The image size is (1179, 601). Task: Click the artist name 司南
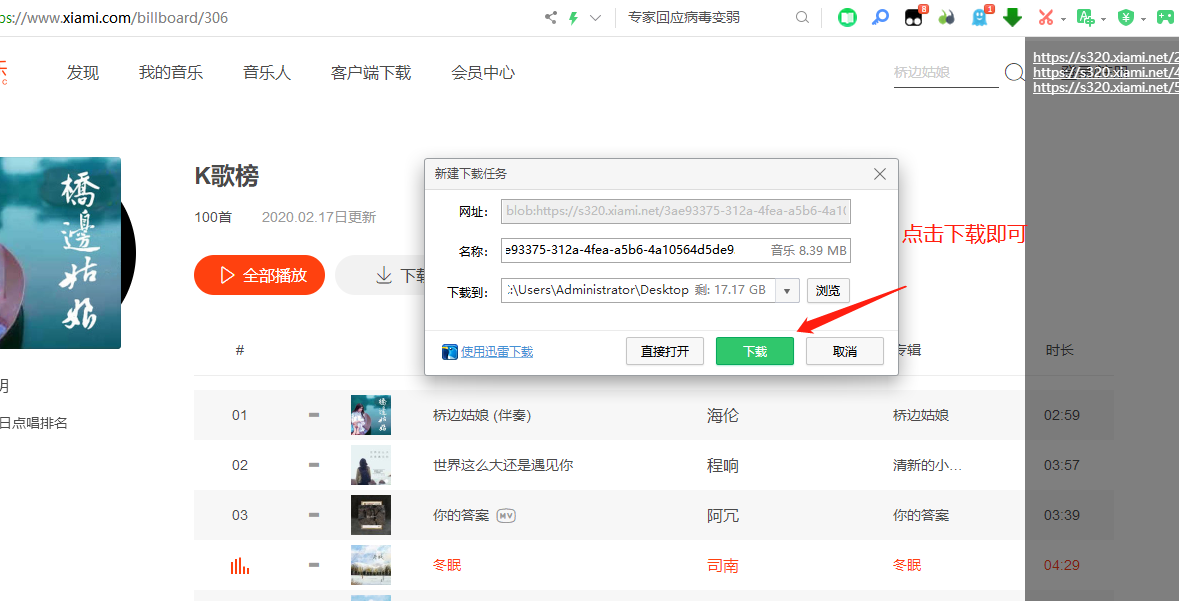pyautogui.click(x=723, y=565)
